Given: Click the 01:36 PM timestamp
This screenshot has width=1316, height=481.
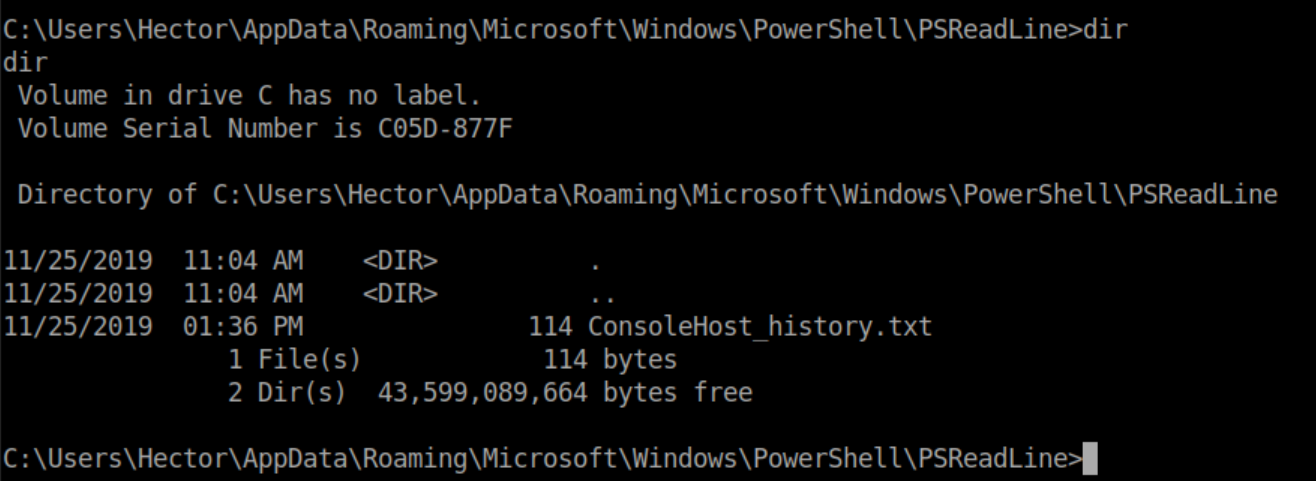Looking at the screenshot, I should click(243, 327).
